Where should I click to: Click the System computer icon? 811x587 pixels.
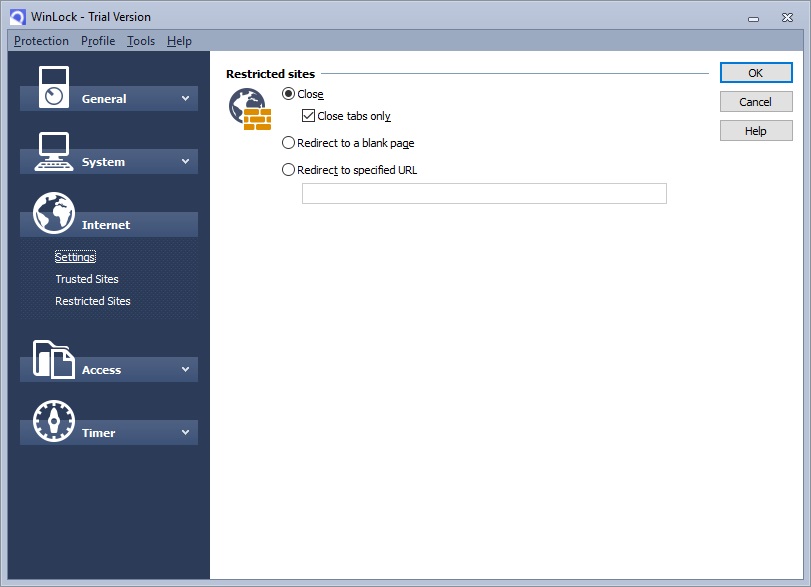coord(54,151)
